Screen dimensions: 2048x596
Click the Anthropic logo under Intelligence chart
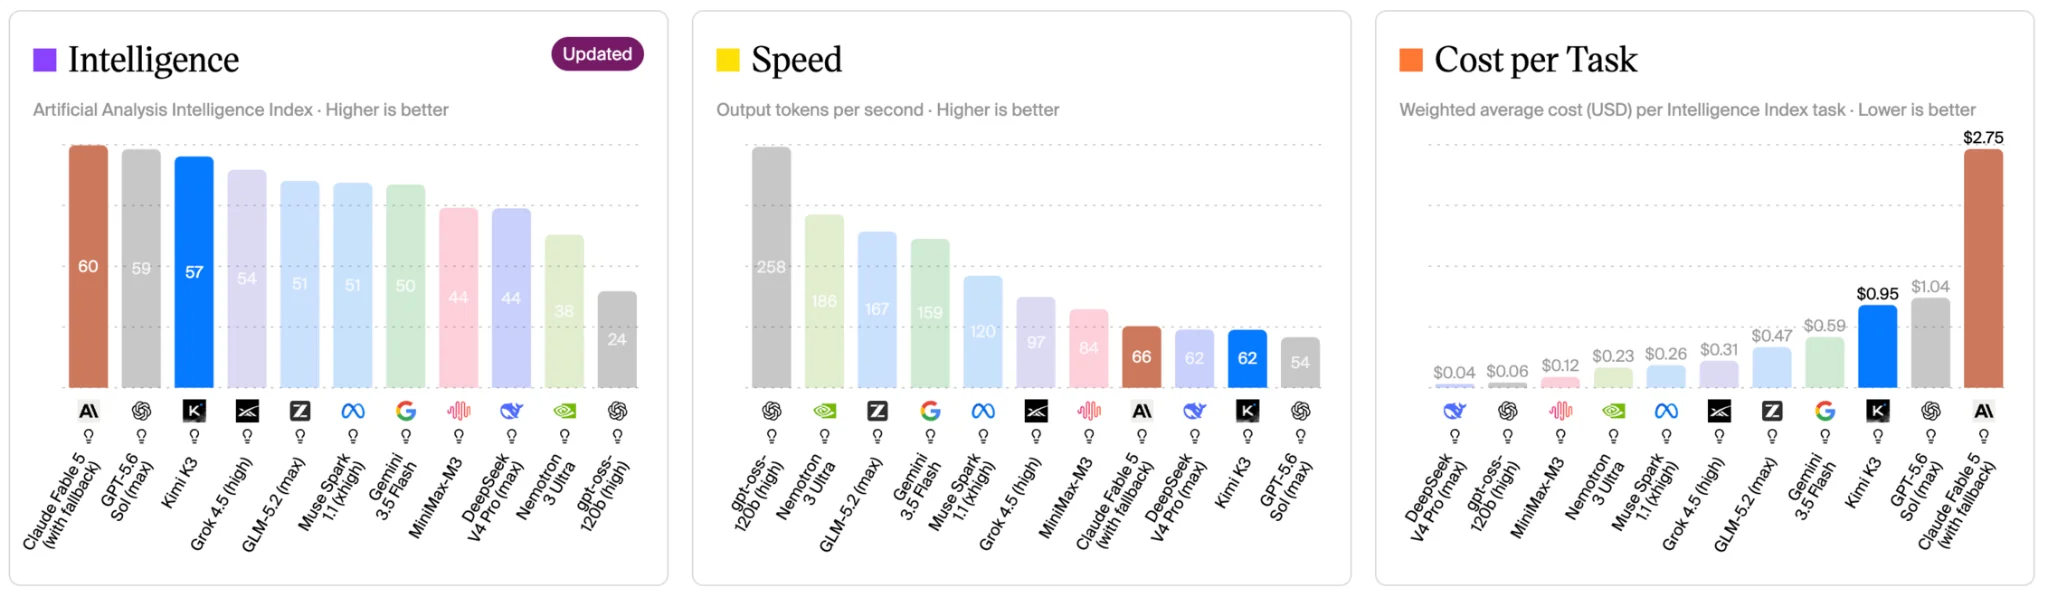[89, 411]
